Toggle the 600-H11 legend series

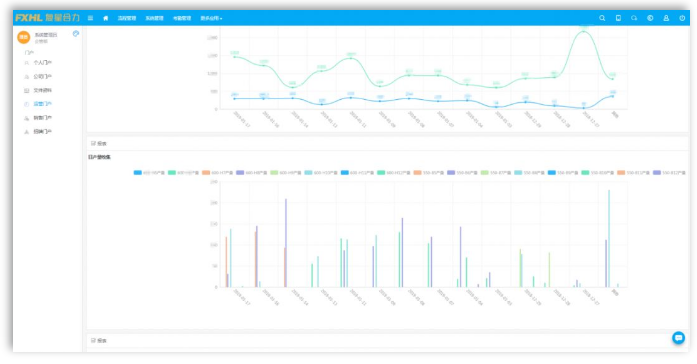(357, 172)
